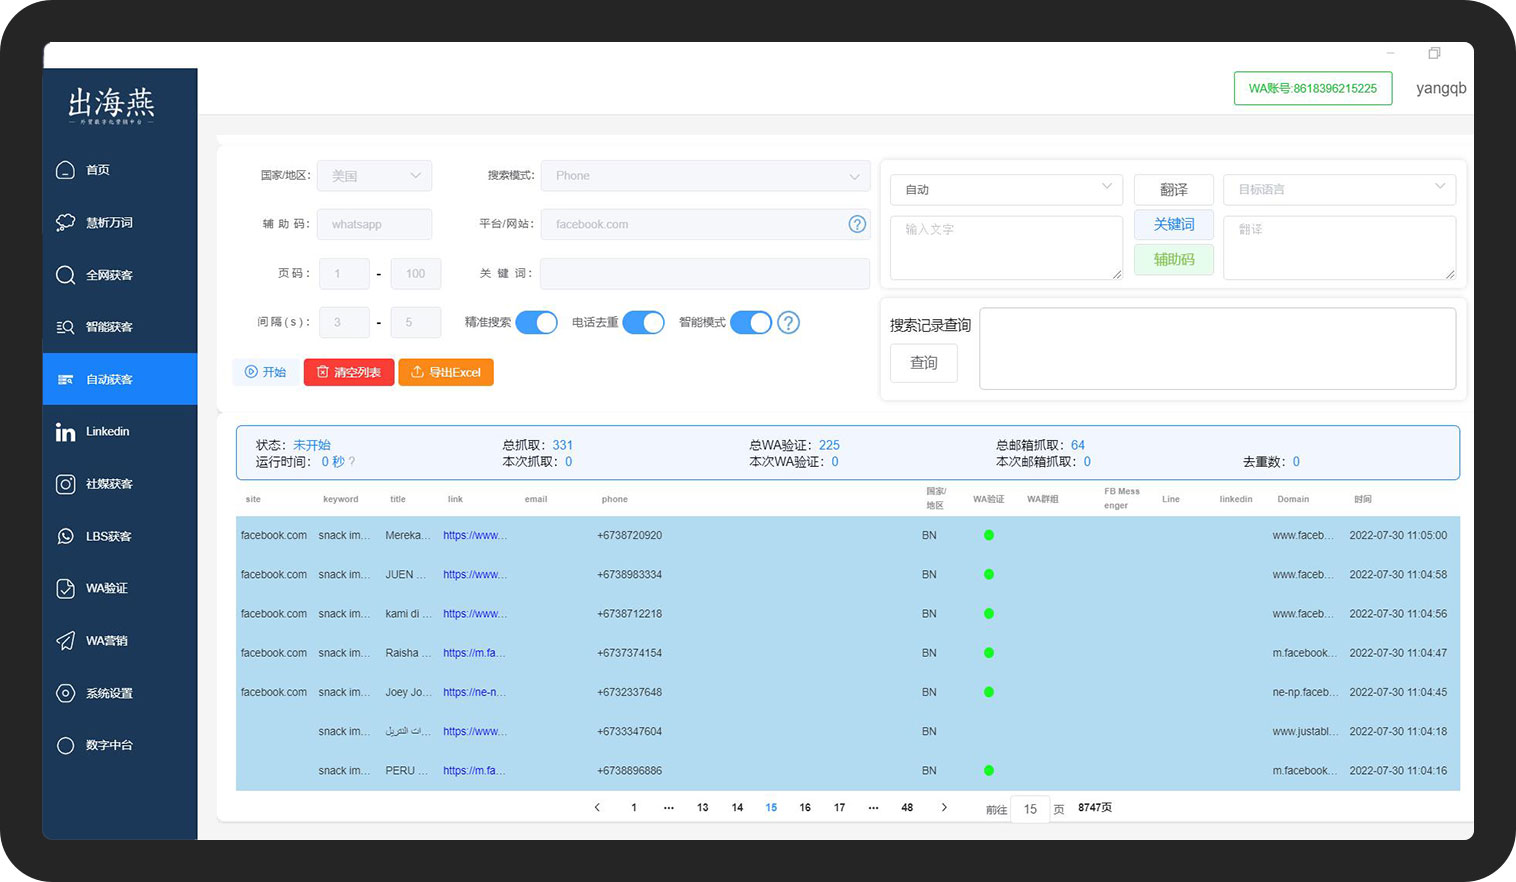This screenshot has width=1516, height=882.
Task: Click green WA status dot for +6738720920
Action: click(989, 535)
